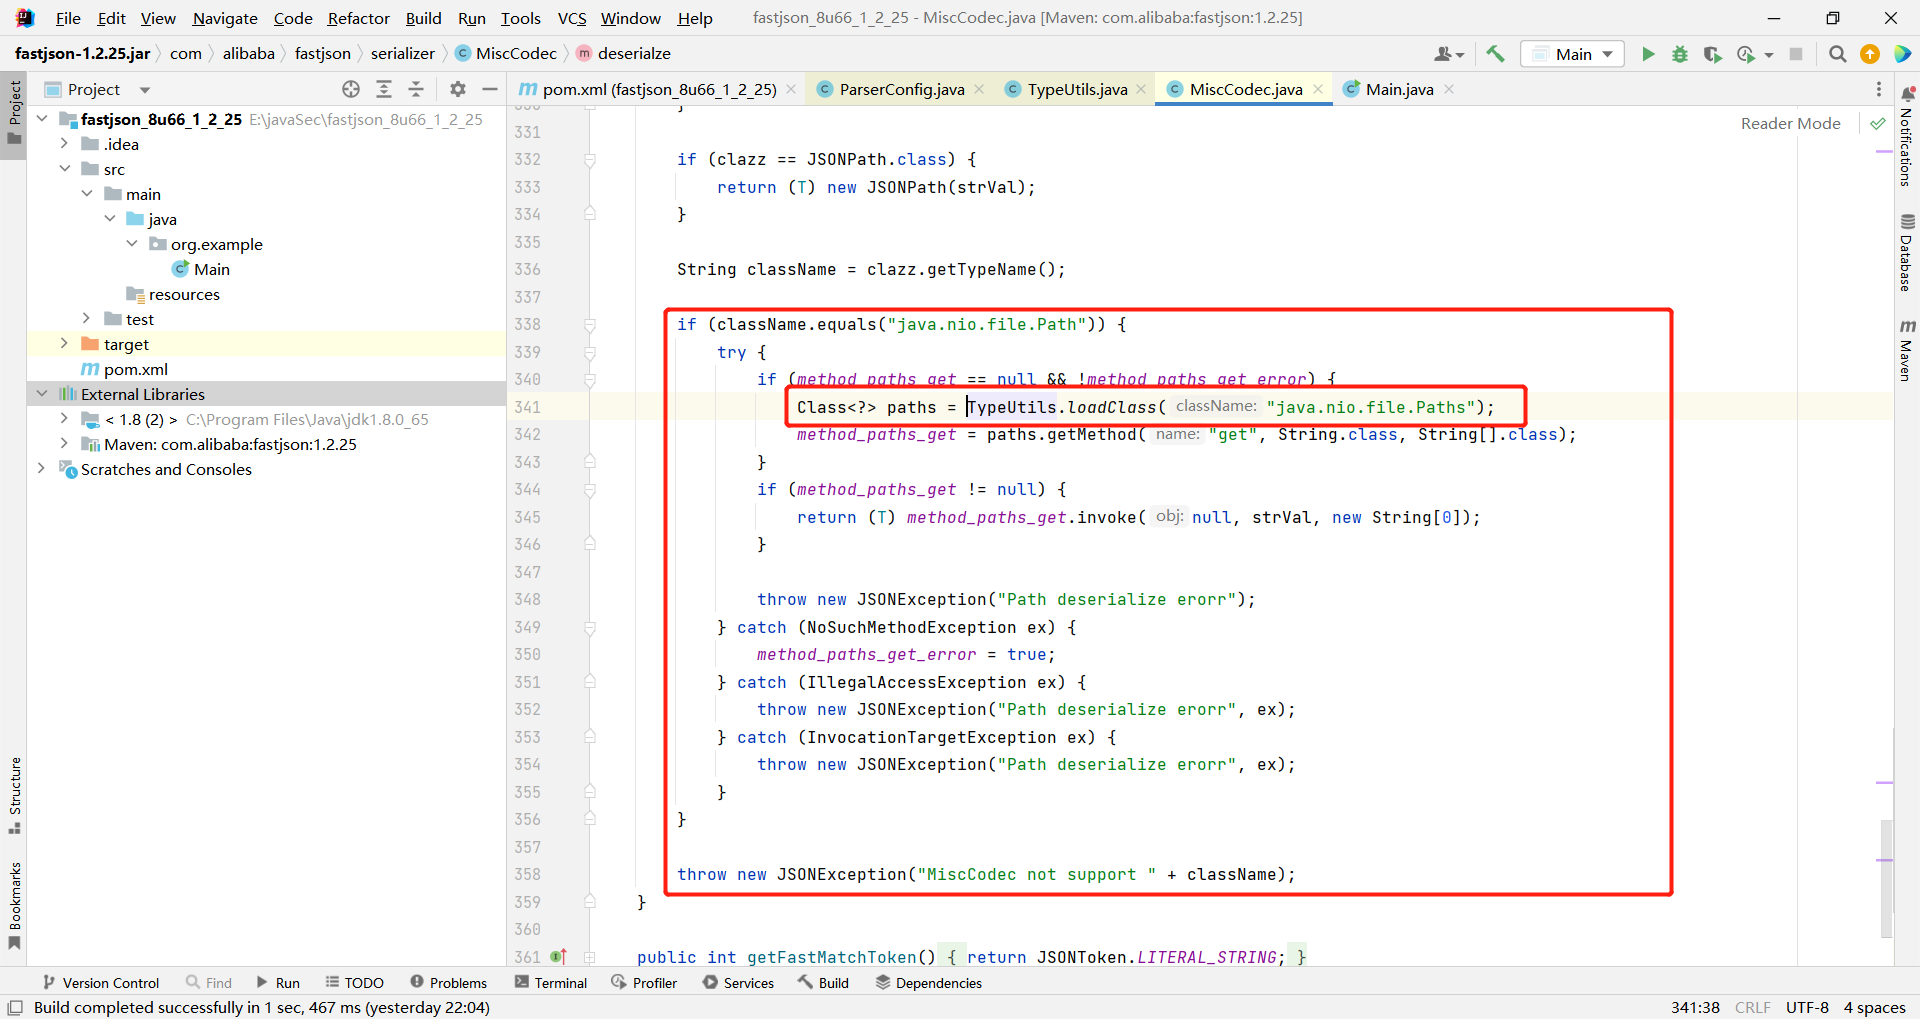This screenshot has height=1019, width=1920.
Task: Collapse the src folder
Action: coord(64,169)
